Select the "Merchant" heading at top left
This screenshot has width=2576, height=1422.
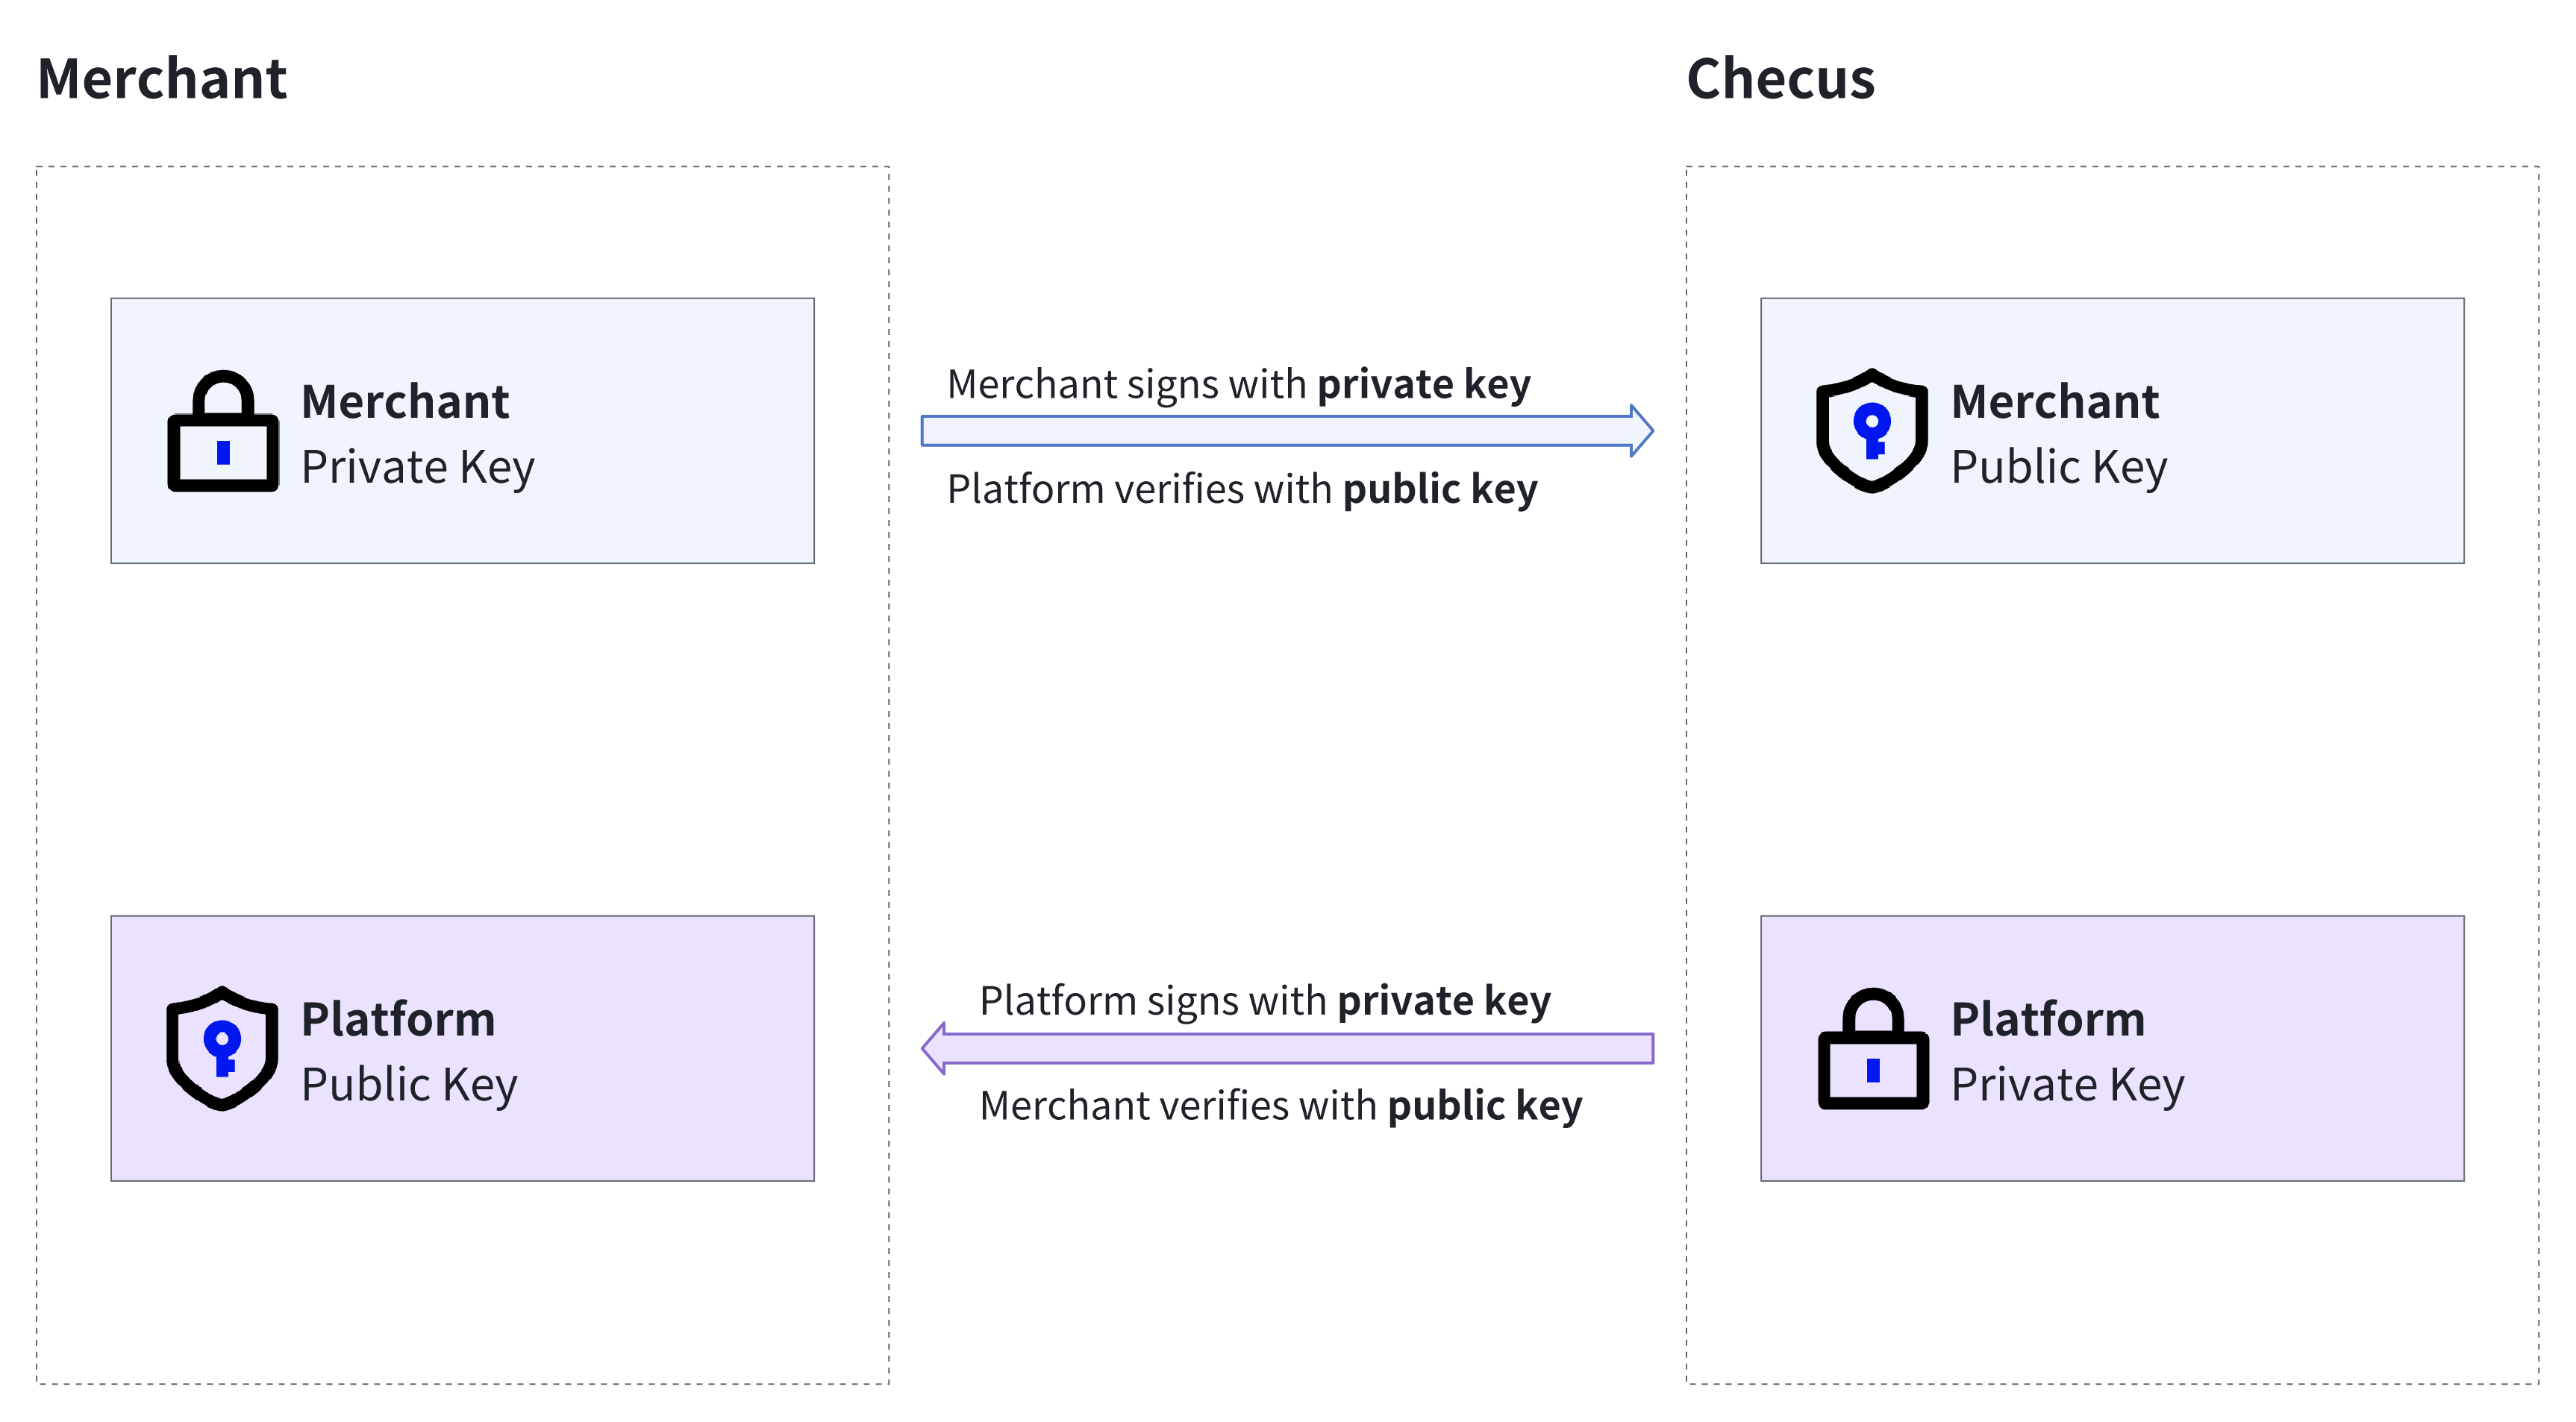coord(162,79)
